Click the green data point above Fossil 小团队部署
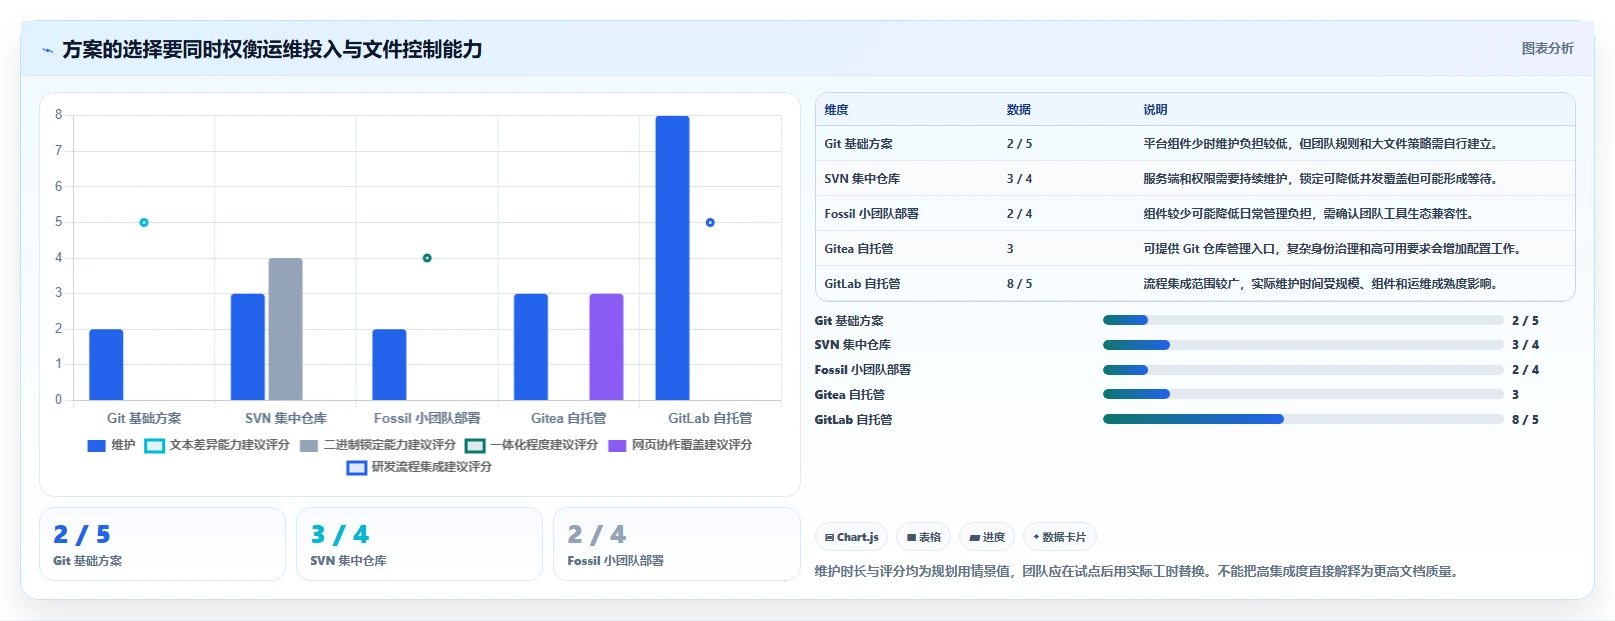Screen dimensions: 1615x621 pyautogui.click(x=427, y=258)
